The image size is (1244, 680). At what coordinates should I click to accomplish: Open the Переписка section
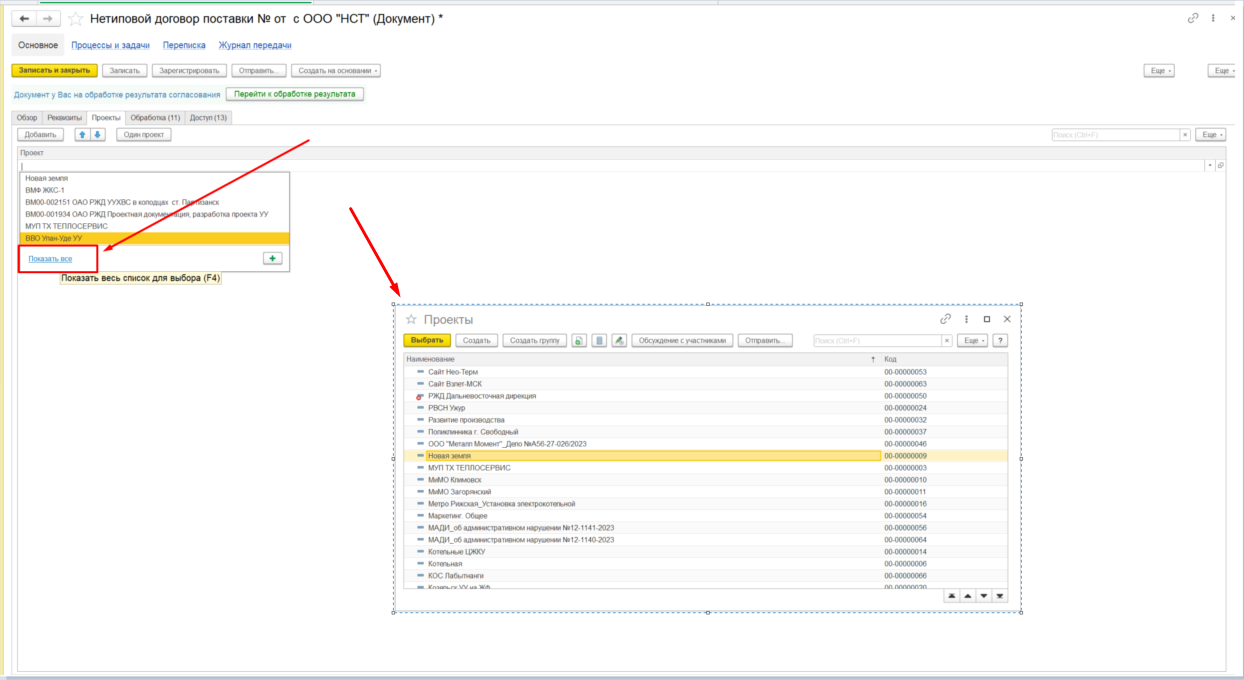[x=184, y=45]
